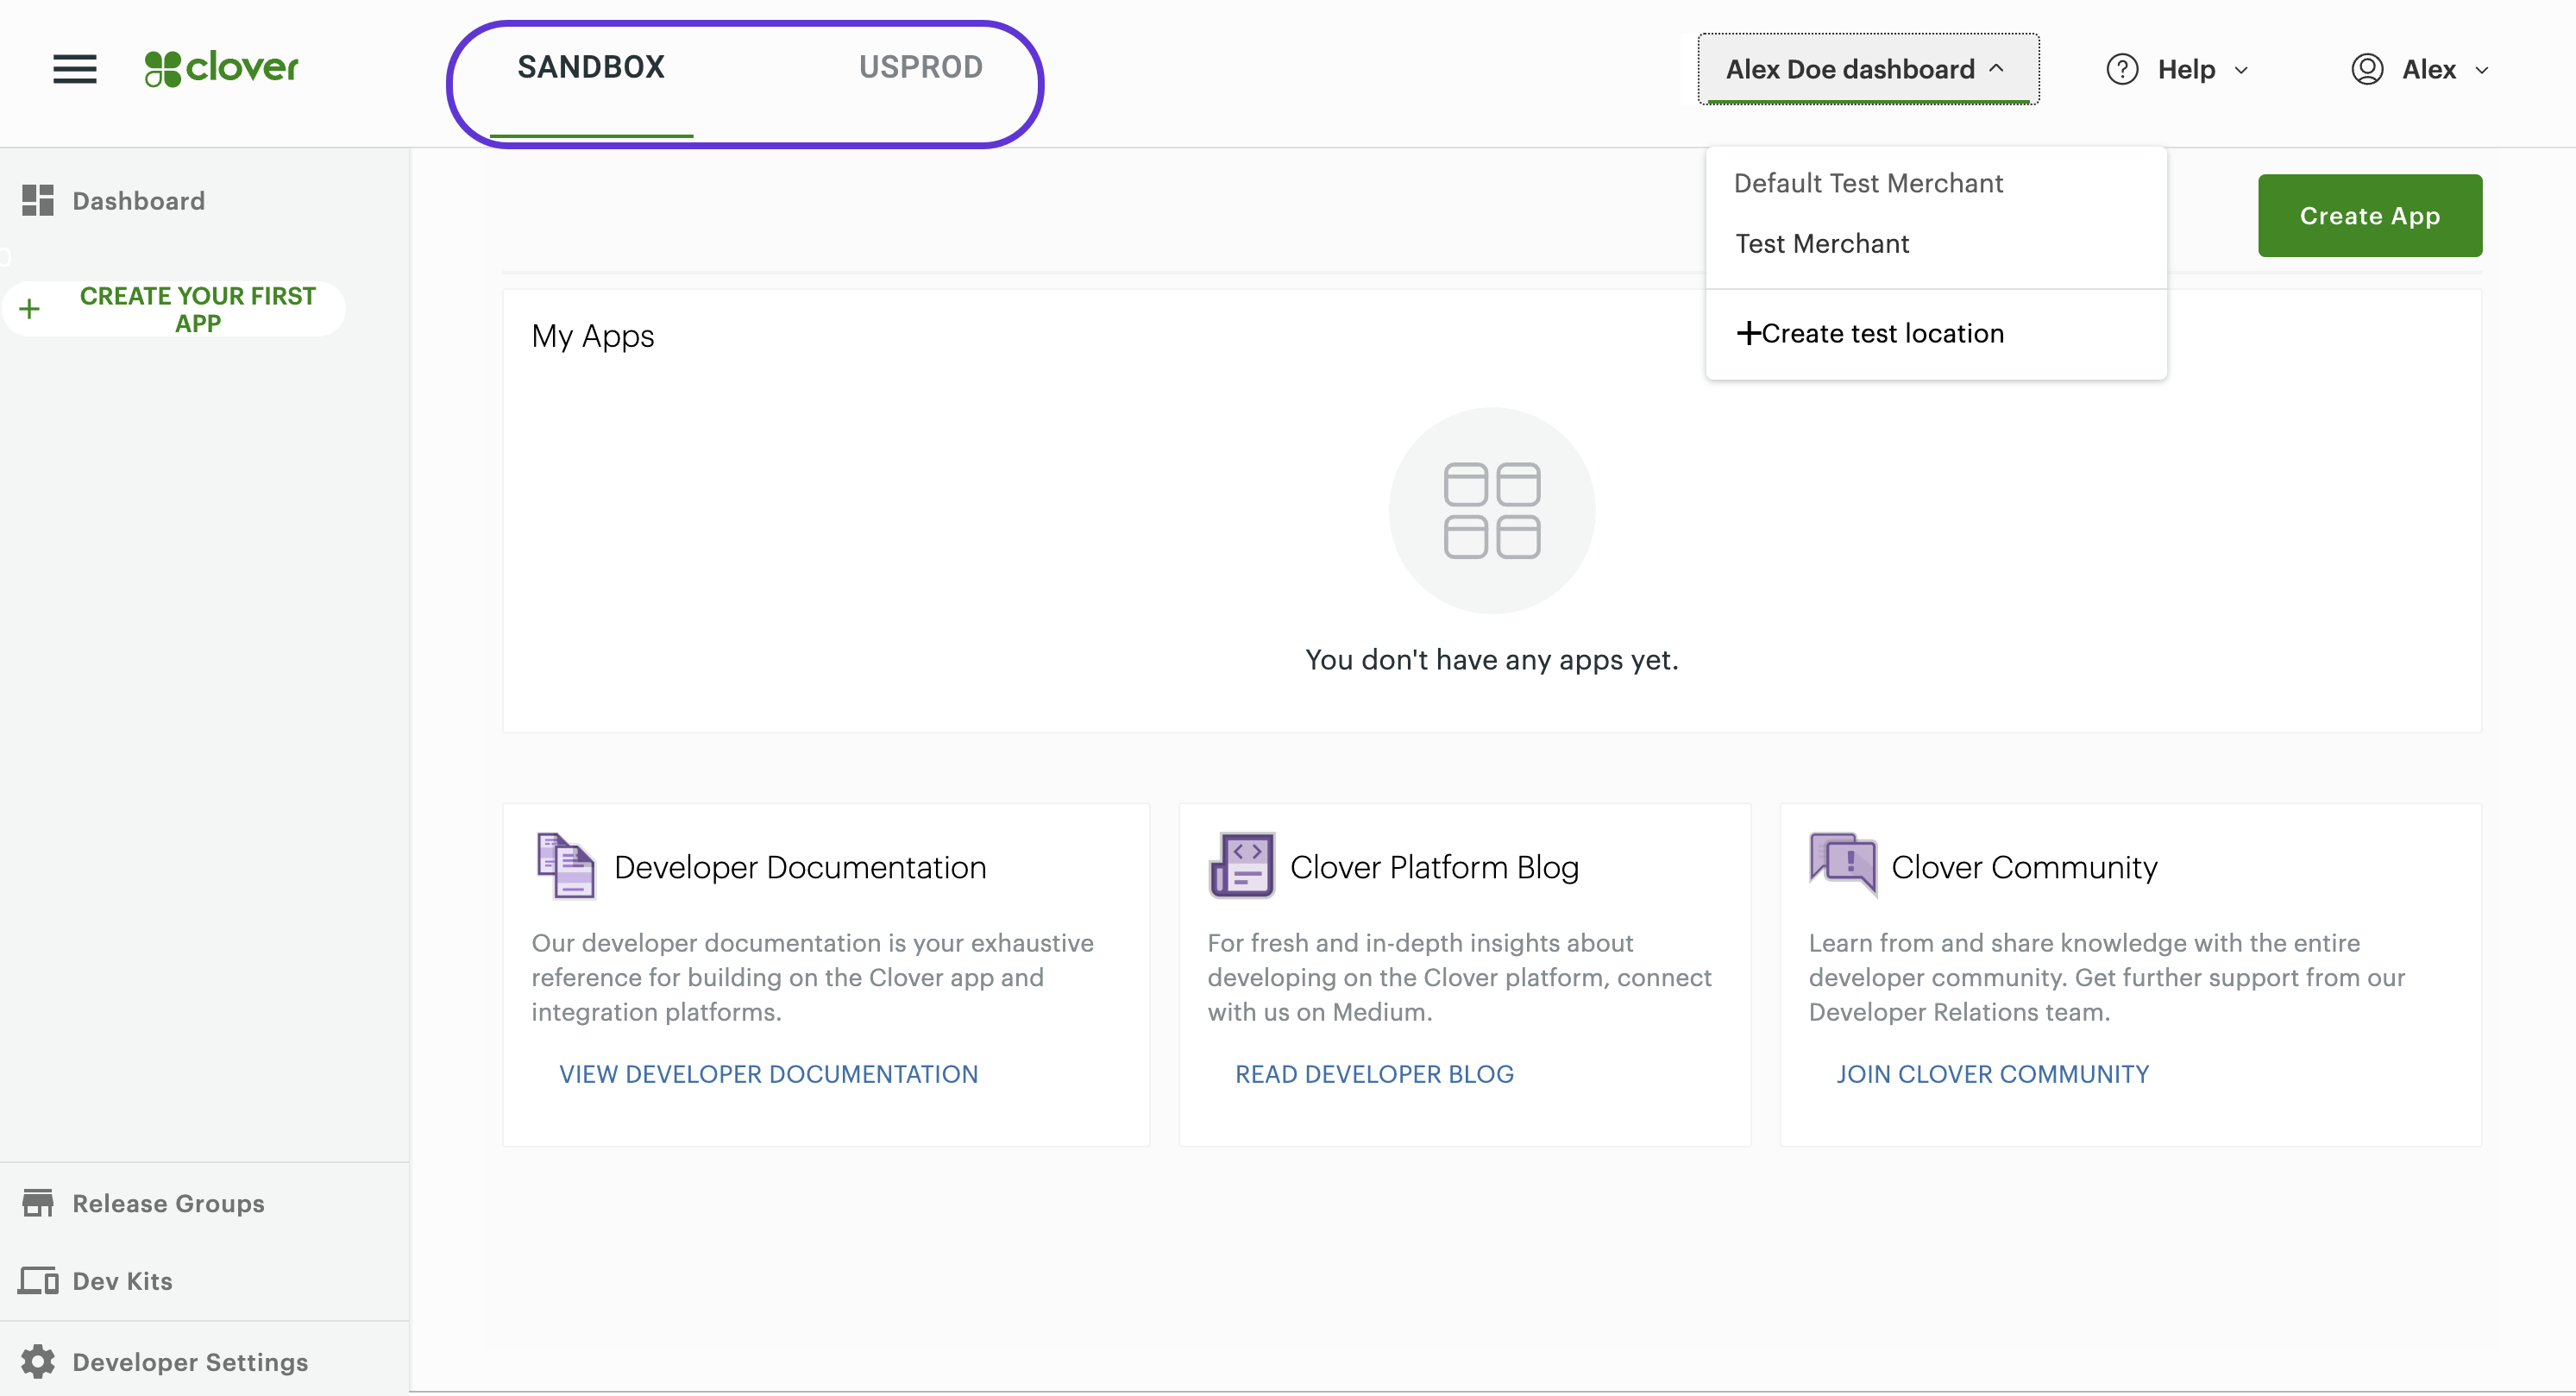Collapse the Alex Doe dashboard dropdown
2576x1396 pixels.
pyautogui.click(x=1867, y=69)
